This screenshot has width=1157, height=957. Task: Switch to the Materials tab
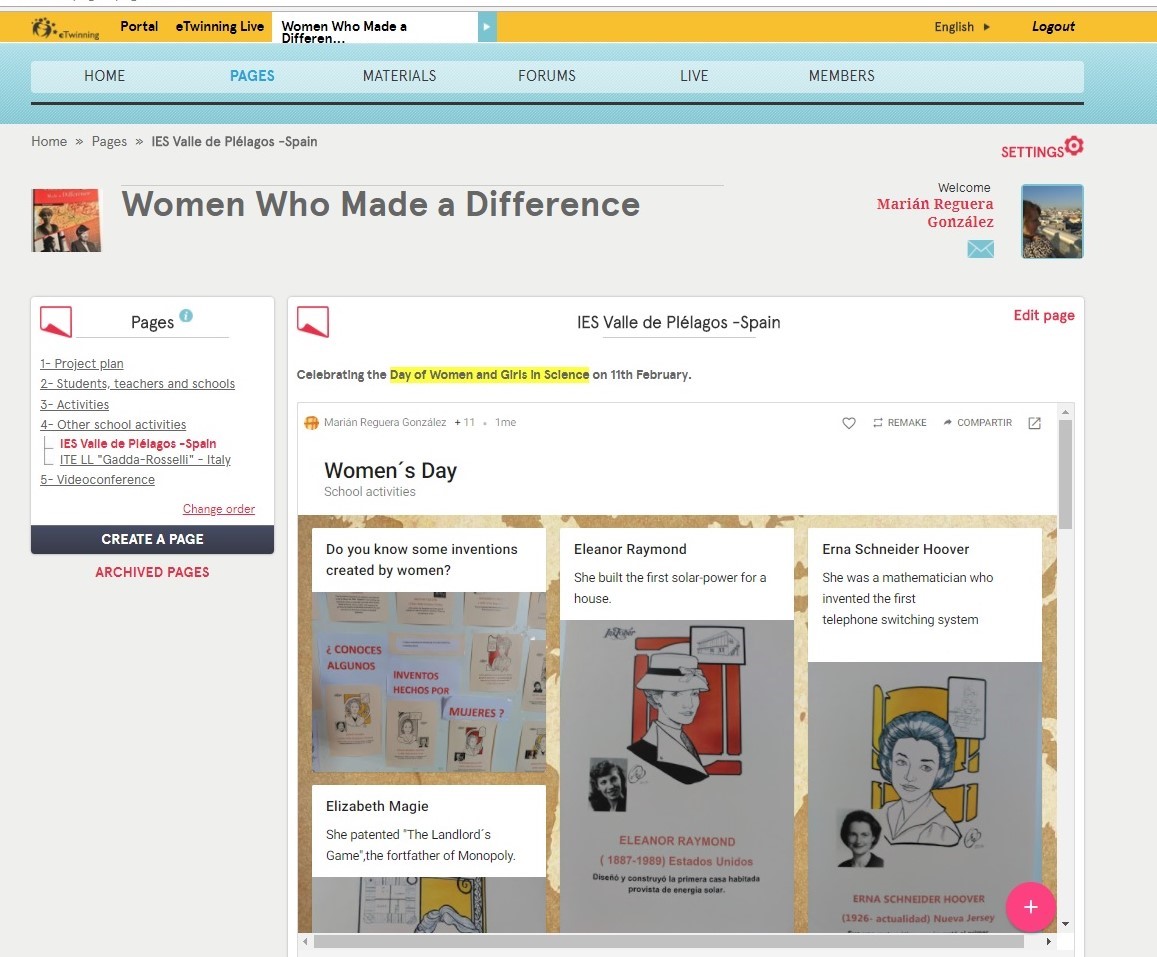click(399, 76)
